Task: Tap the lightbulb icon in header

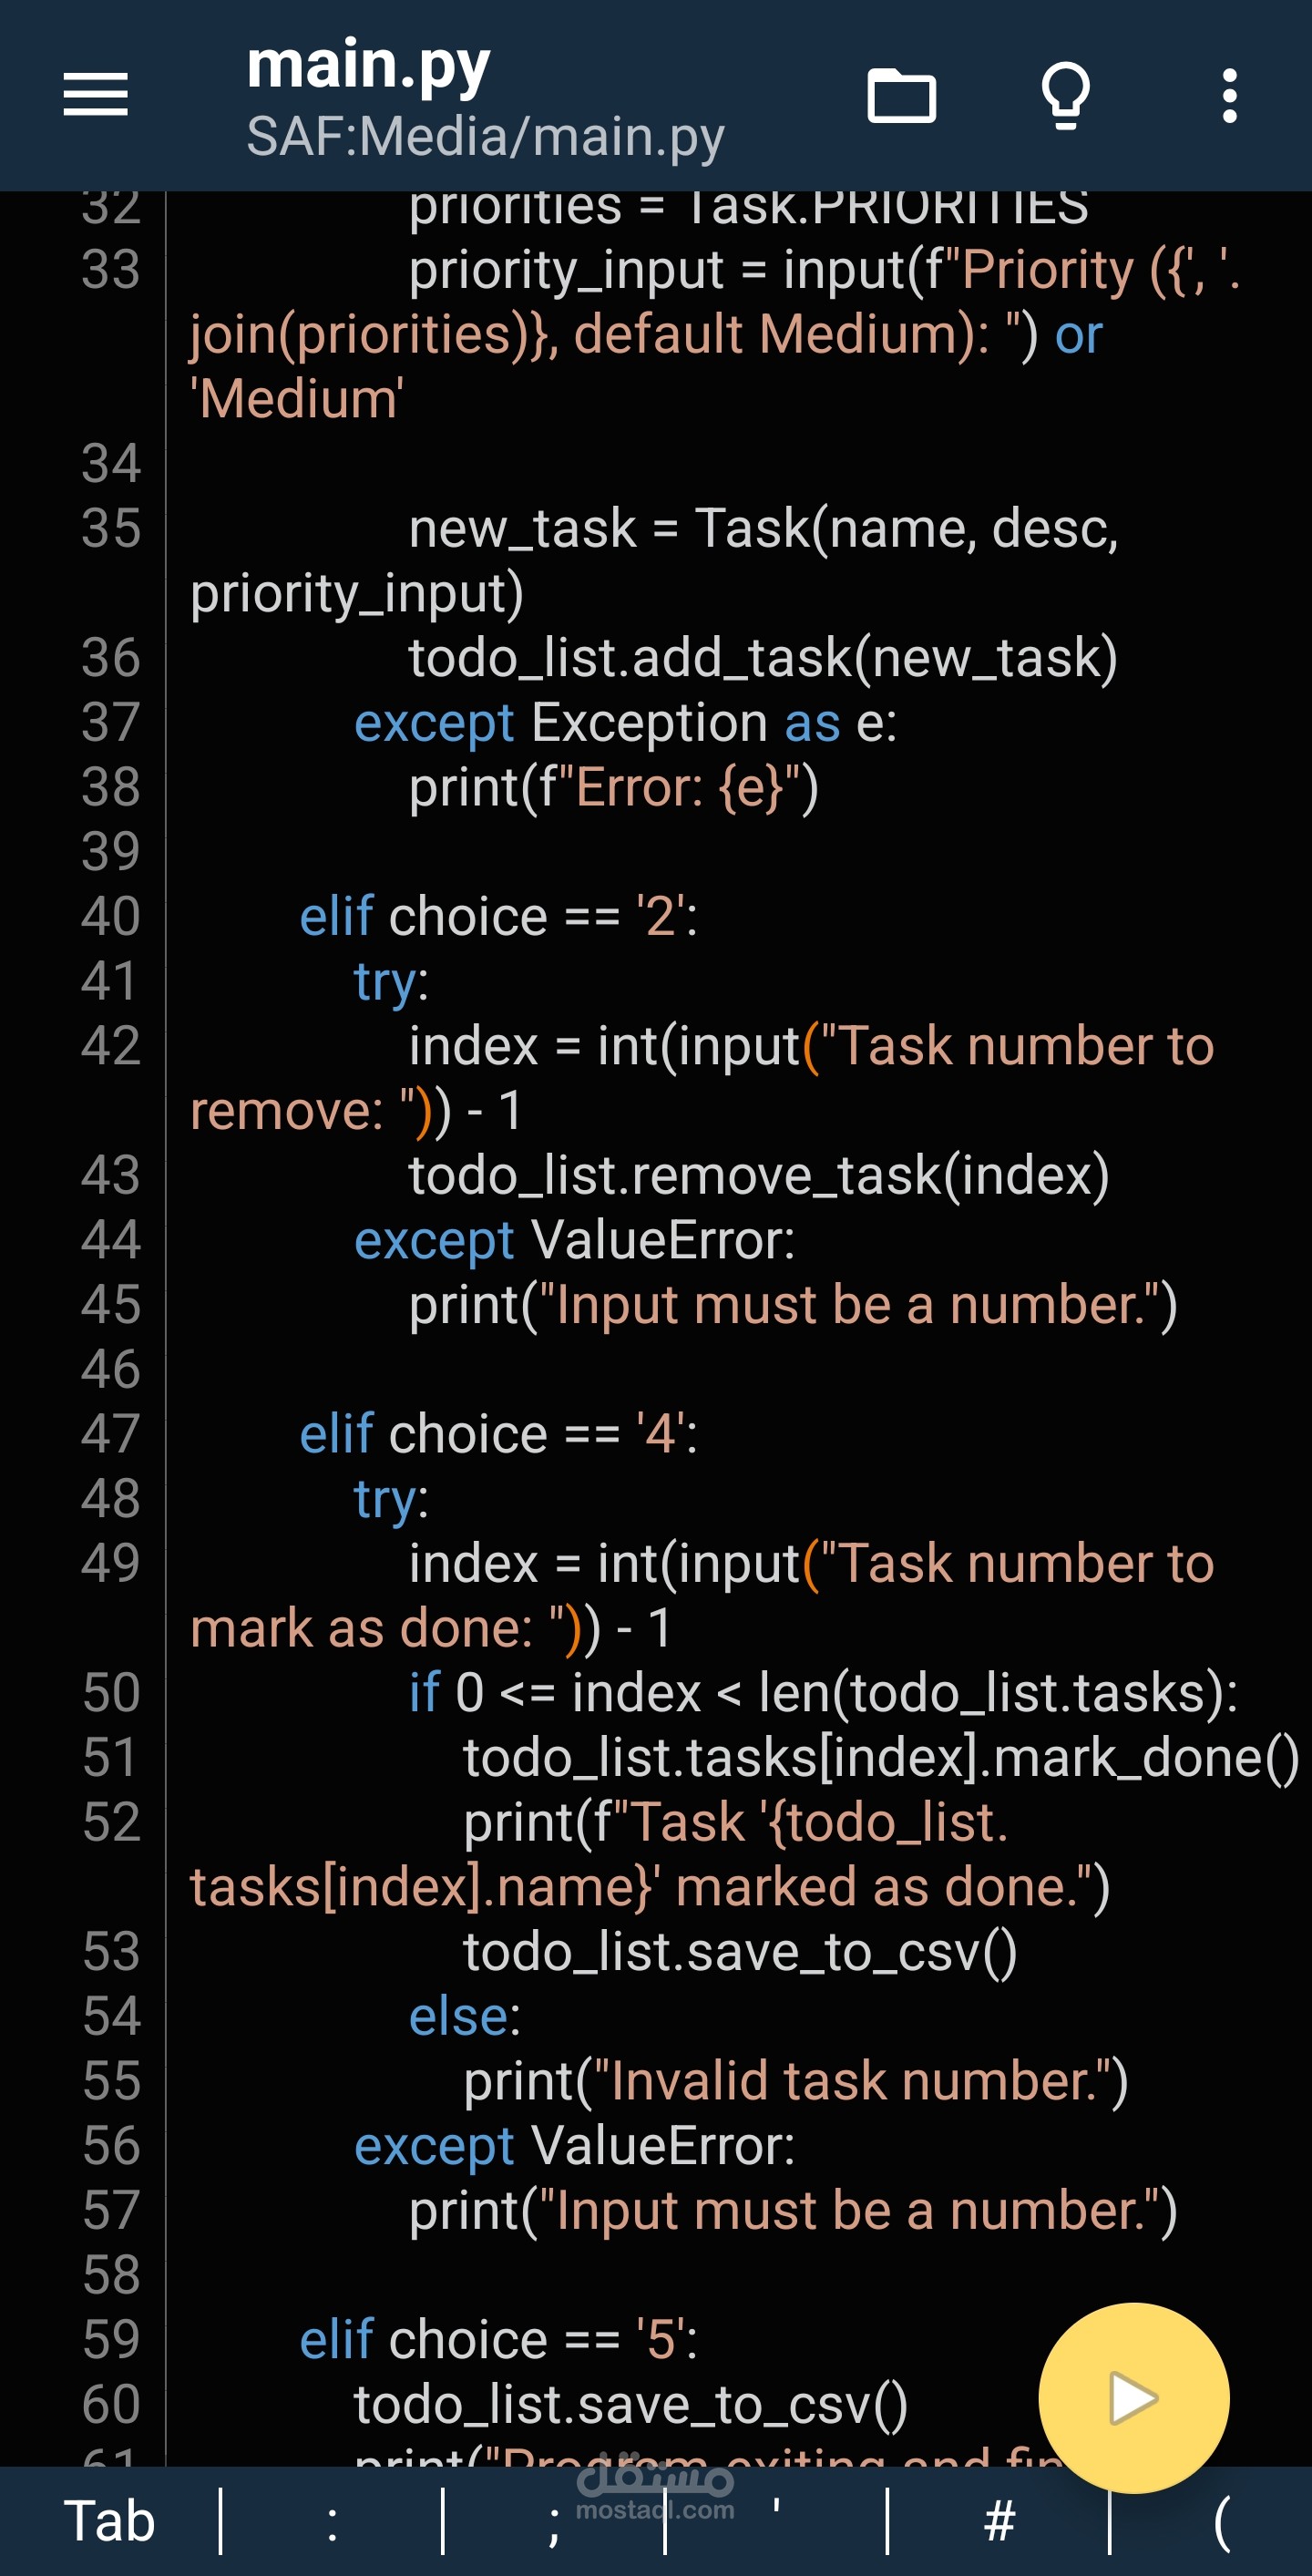Action: tap(1065, 96)
